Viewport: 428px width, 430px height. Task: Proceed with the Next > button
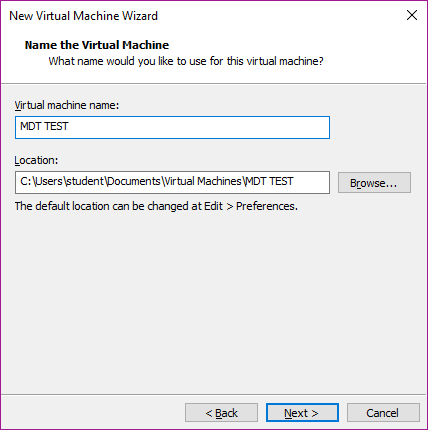tap(302, 413)
